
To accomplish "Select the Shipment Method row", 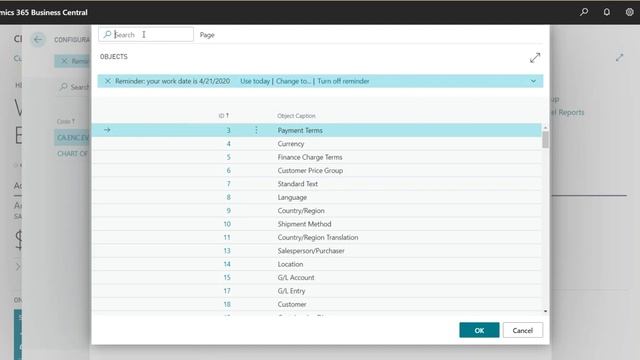I will pyautogui.click(x=317, y=224).
